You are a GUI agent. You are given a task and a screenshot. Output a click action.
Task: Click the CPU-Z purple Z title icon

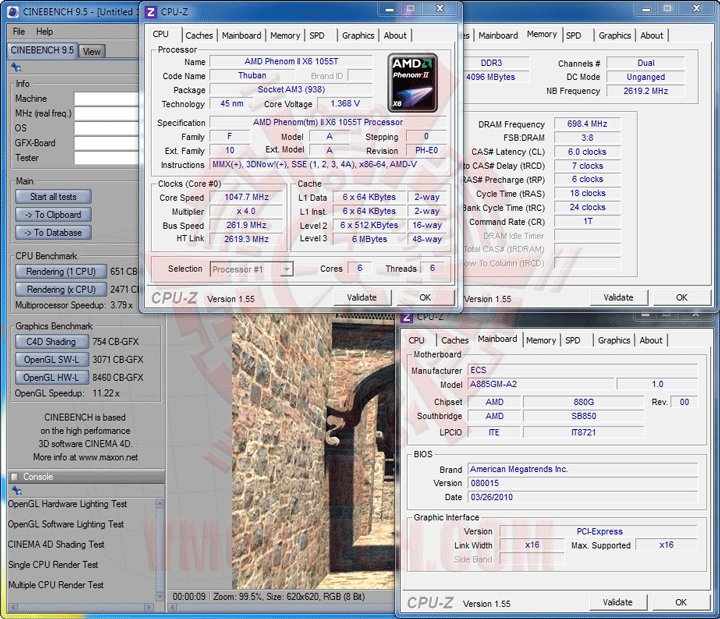[x=151, y=12]
